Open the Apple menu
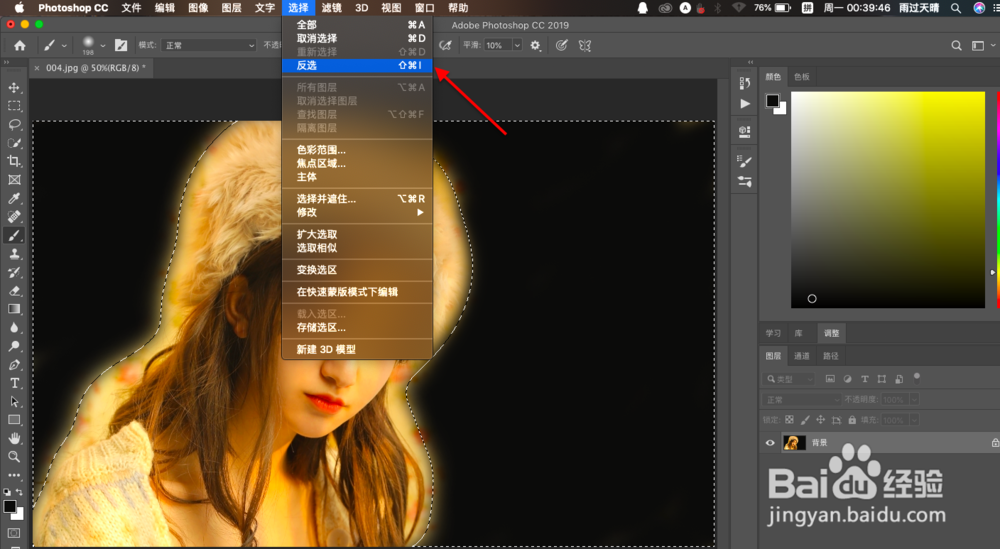Viewport: 1000px width, 549px height. pyautogui.click(x=19, y=8)
